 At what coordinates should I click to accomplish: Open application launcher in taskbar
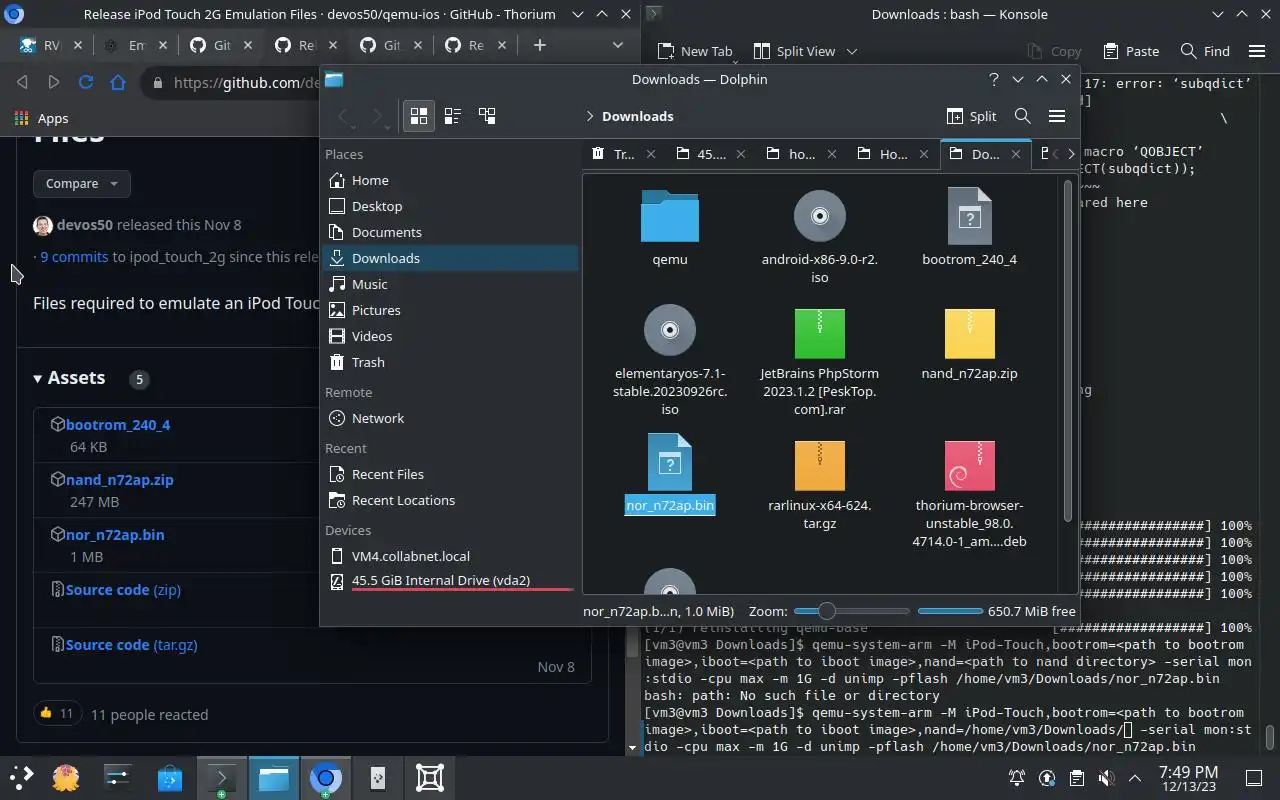(x=21, y=777)
